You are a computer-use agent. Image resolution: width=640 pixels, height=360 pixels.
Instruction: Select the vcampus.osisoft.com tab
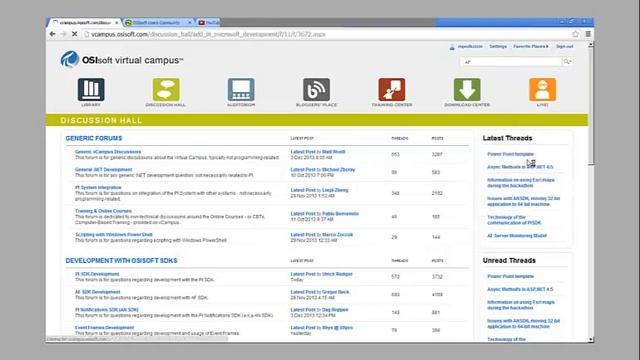tap(84, 23)
